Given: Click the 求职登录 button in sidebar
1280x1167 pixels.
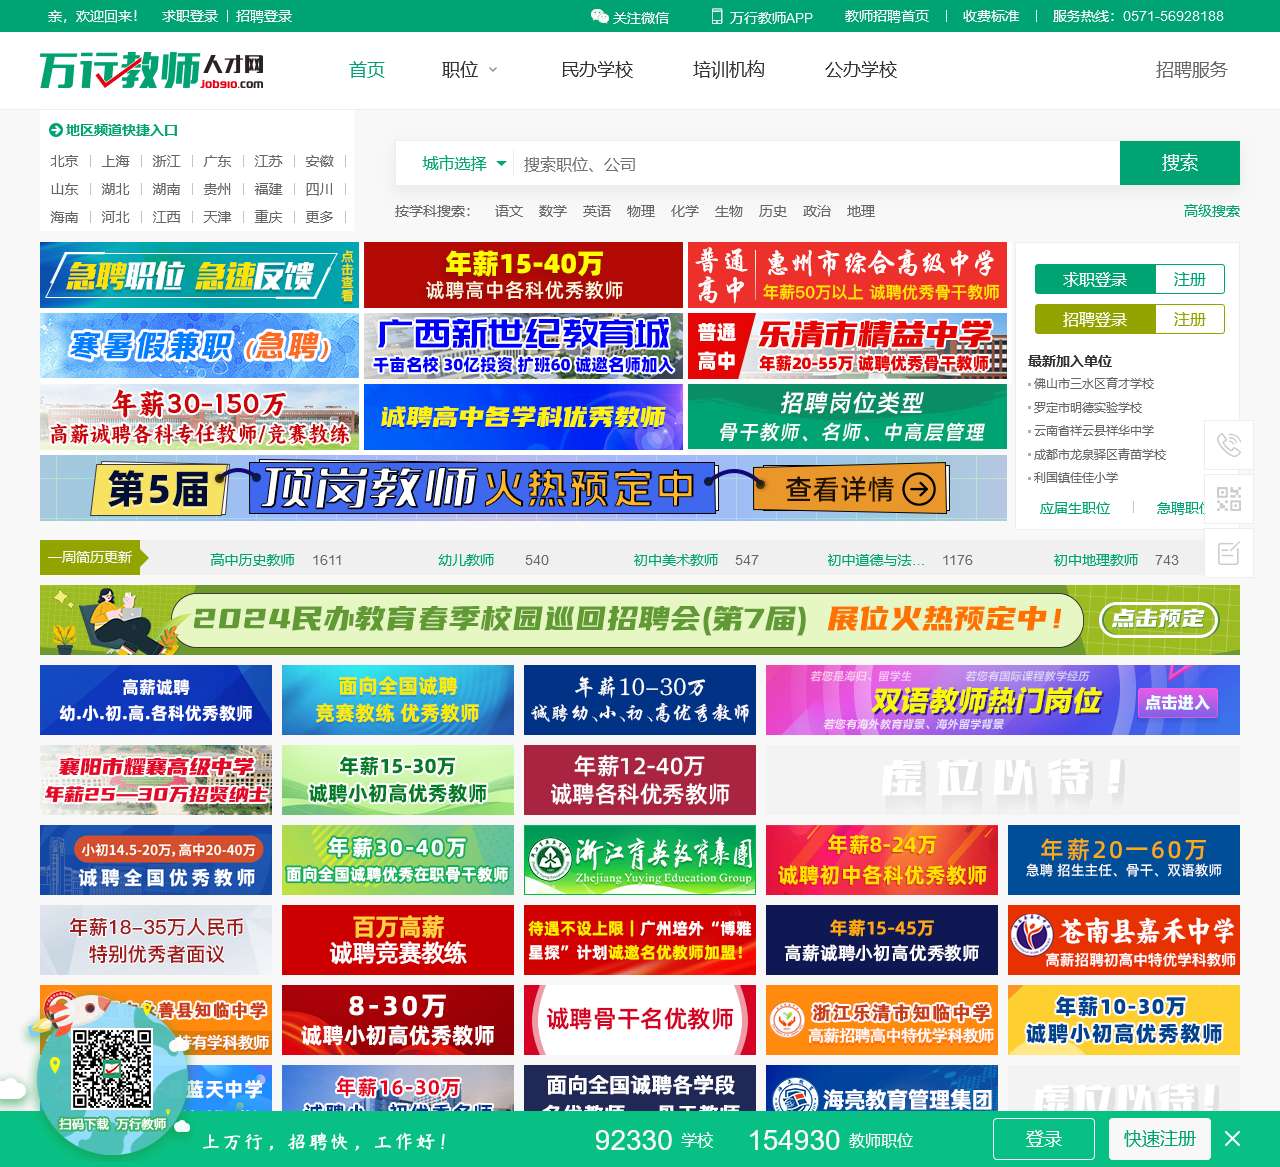Looking at the screenshot, I should 1095,280.
